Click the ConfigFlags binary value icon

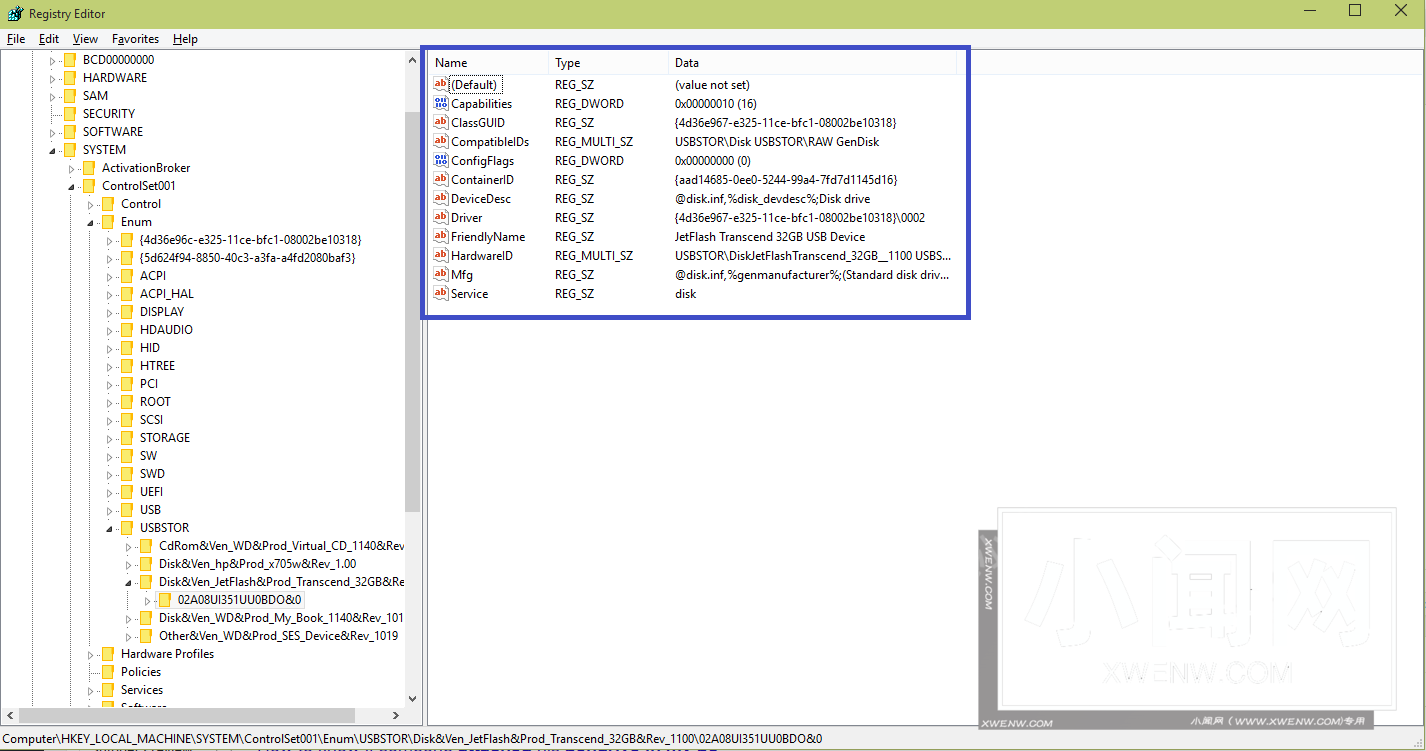441,161
